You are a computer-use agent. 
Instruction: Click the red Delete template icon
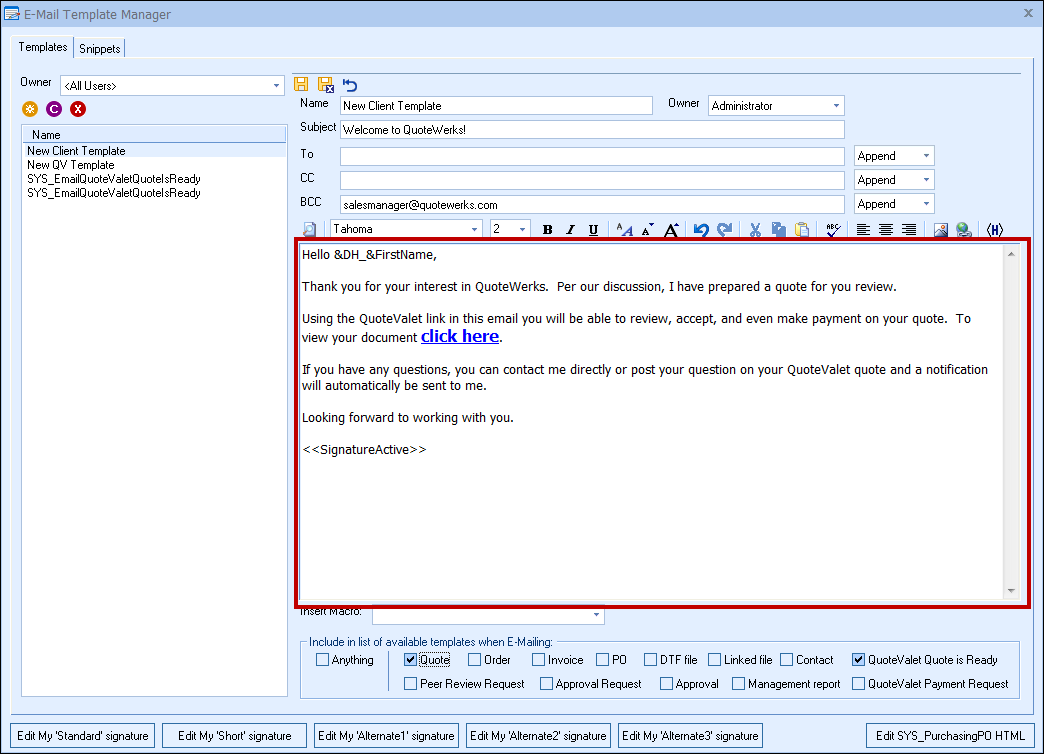point(78,109)
